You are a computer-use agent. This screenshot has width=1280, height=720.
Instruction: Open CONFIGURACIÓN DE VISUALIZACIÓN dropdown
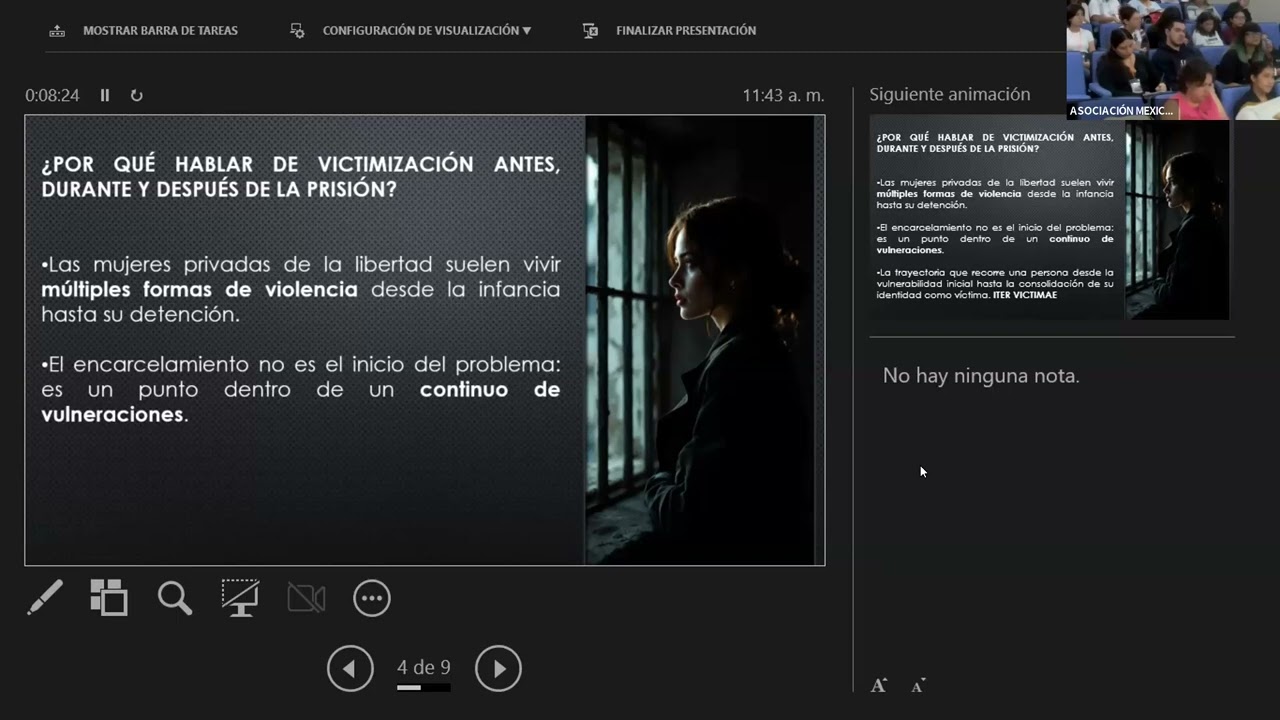(427, 31)
